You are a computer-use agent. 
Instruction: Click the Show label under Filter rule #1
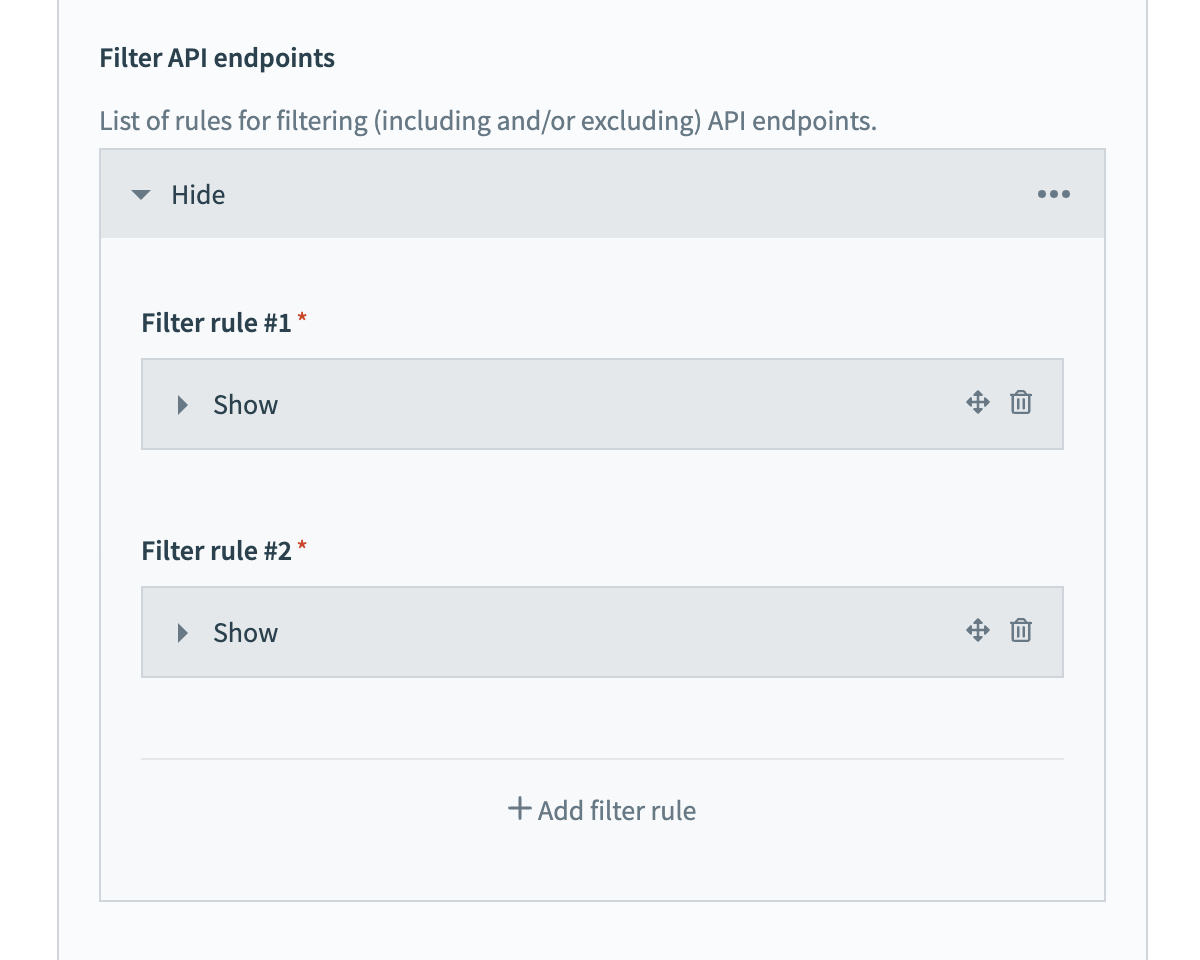click(245, 405)
